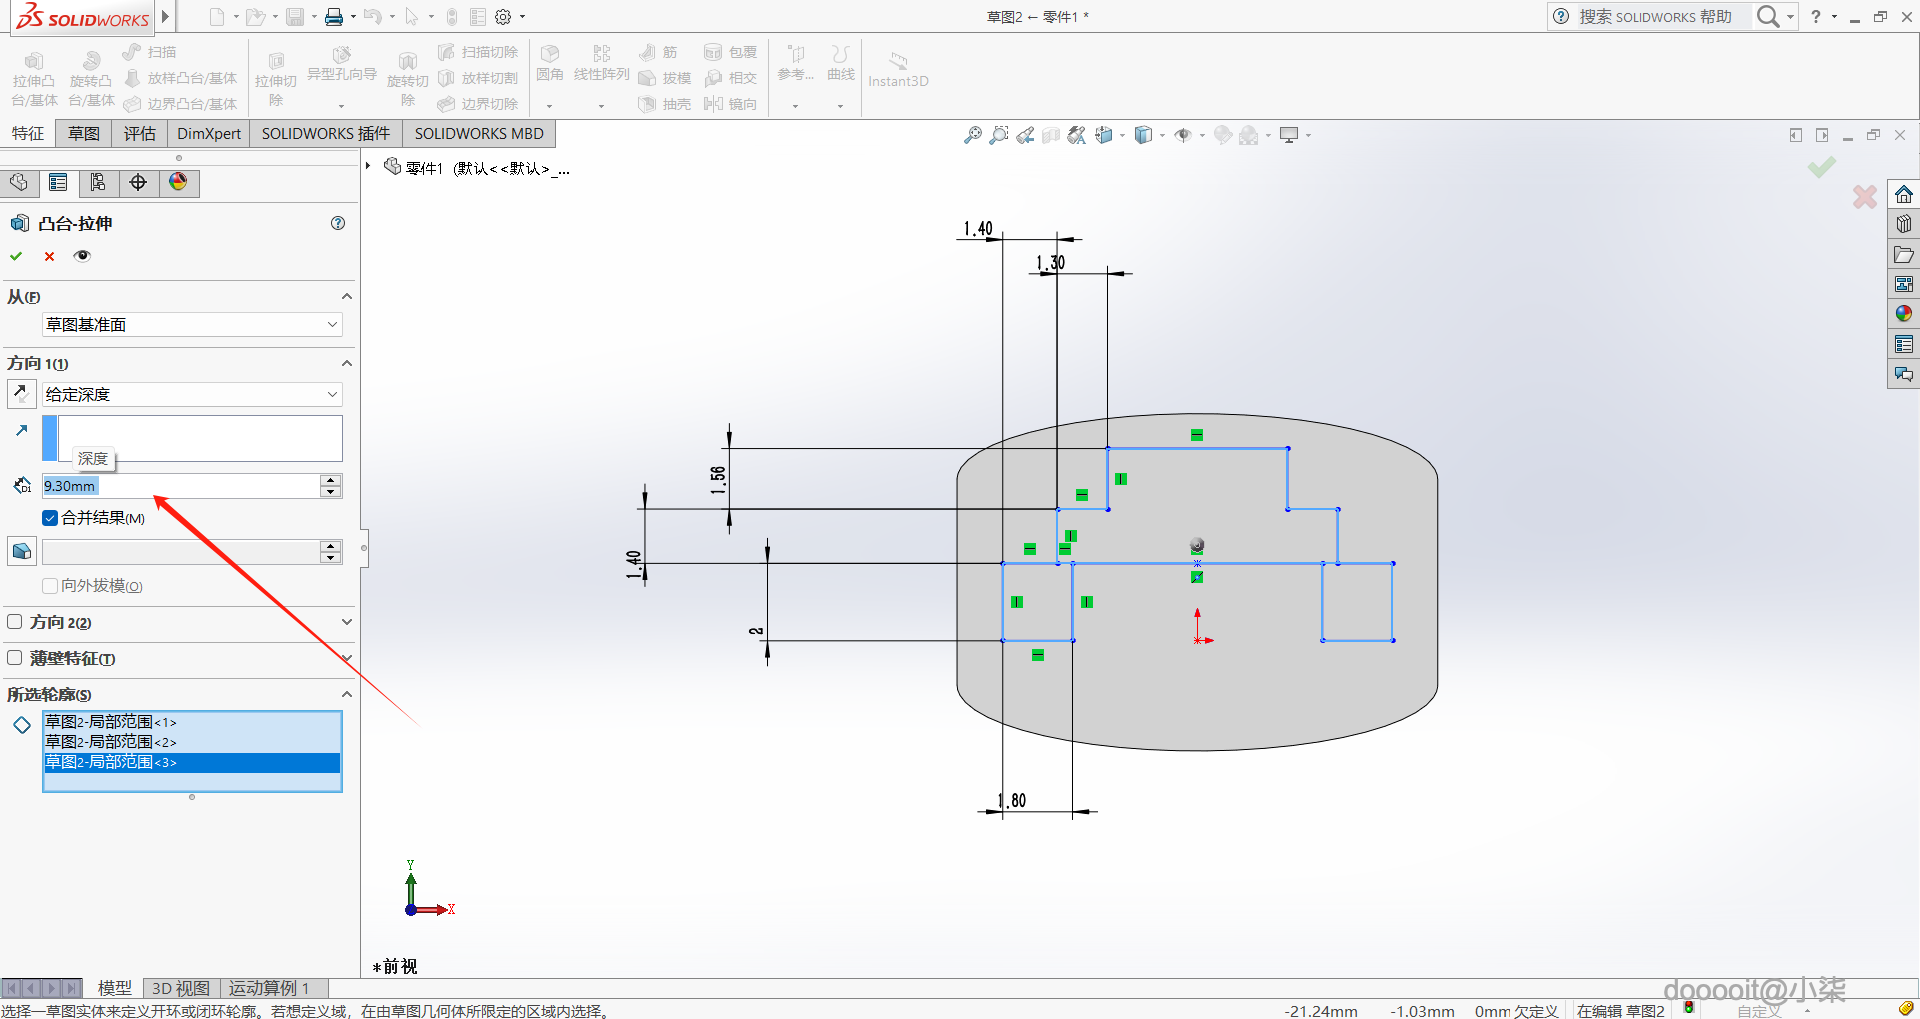The image size is (1920, 1019).
Task: Switch to the 评估 tab
Action: [x=140, y=134]
